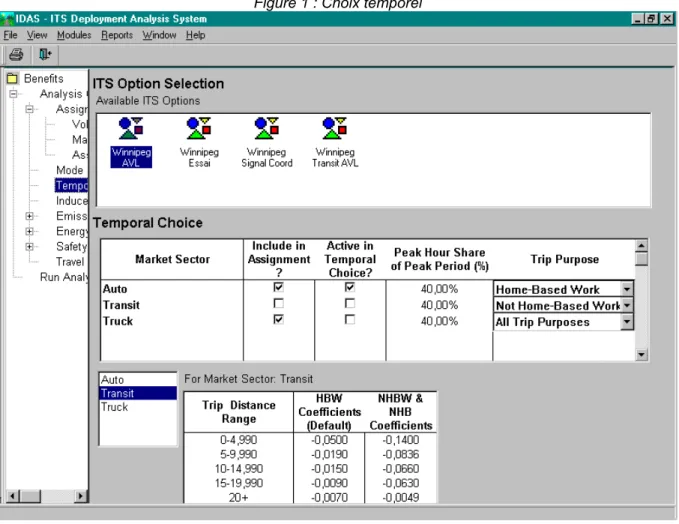
Task: Select the Winnipeg Signal Coord option icon
Action: click(266, 128)
